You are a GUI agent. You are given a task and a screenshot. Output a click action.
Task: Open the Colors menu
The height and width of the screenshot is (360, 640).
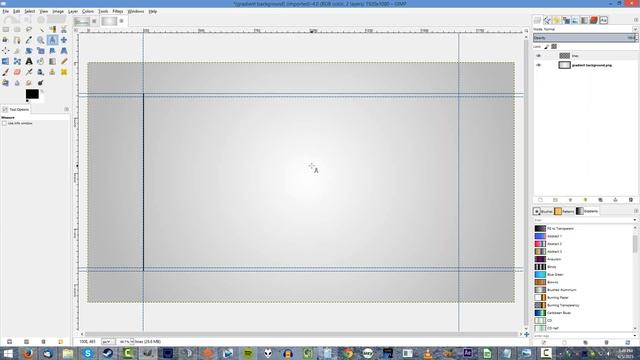point(88,11)
